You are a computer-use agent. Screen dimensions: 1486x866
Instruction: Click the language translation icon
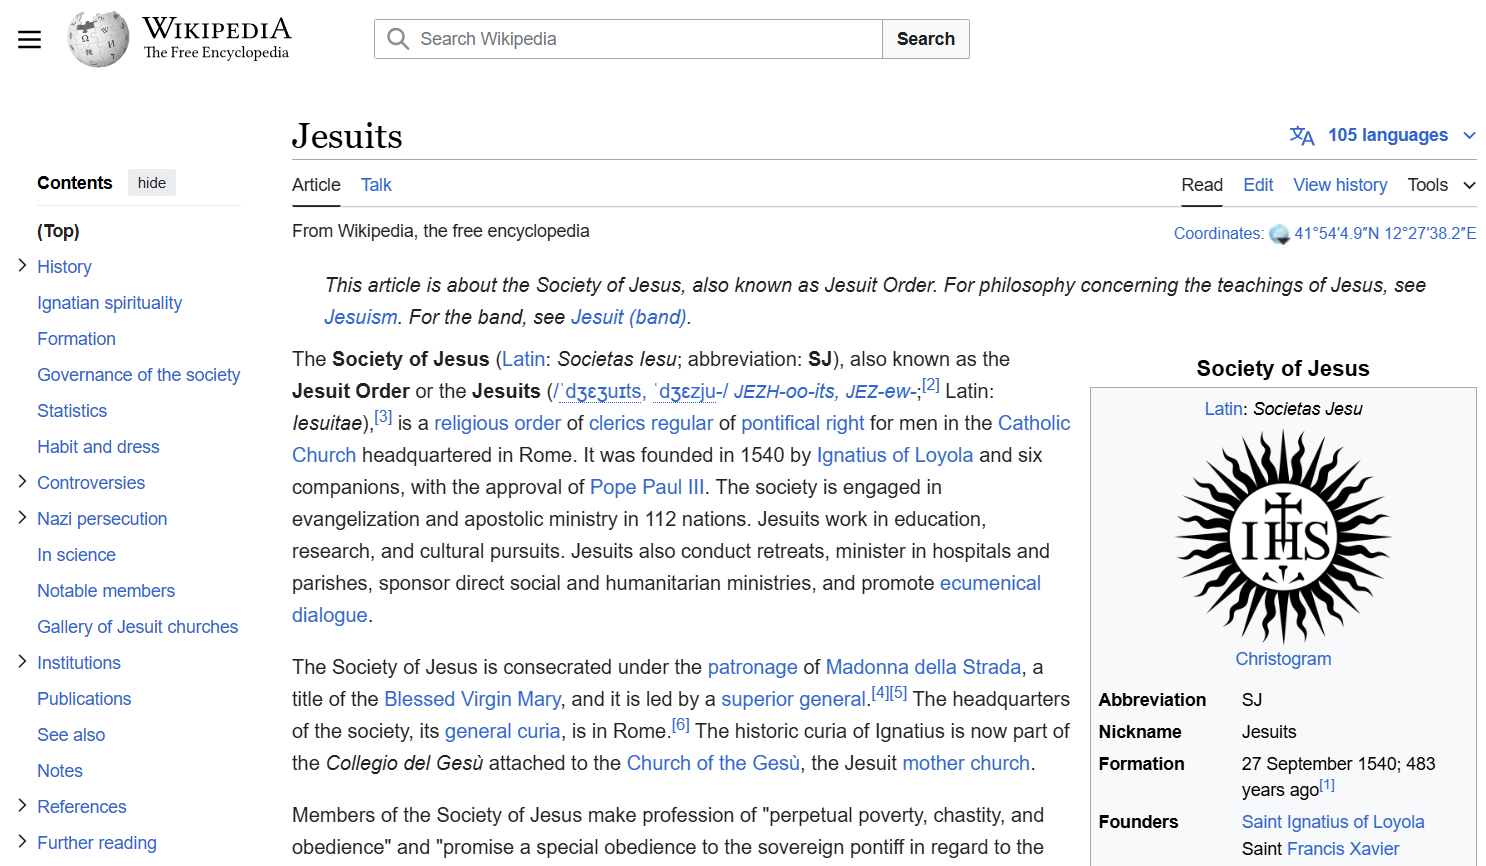(x=1302, y=135)
